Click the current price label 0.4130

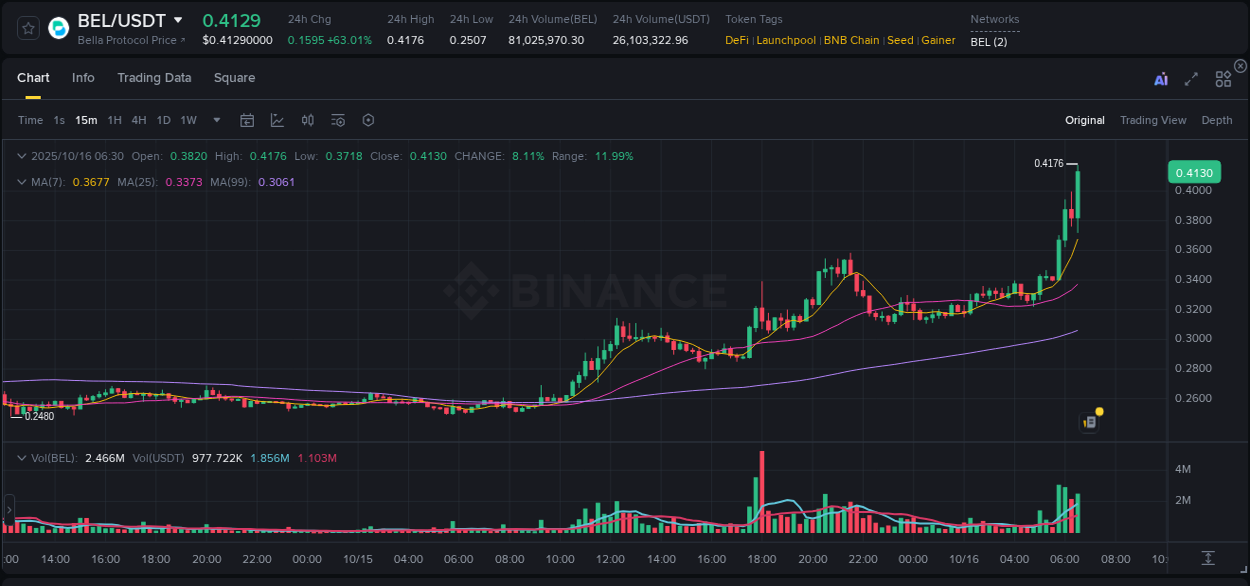pos(1194,172)
